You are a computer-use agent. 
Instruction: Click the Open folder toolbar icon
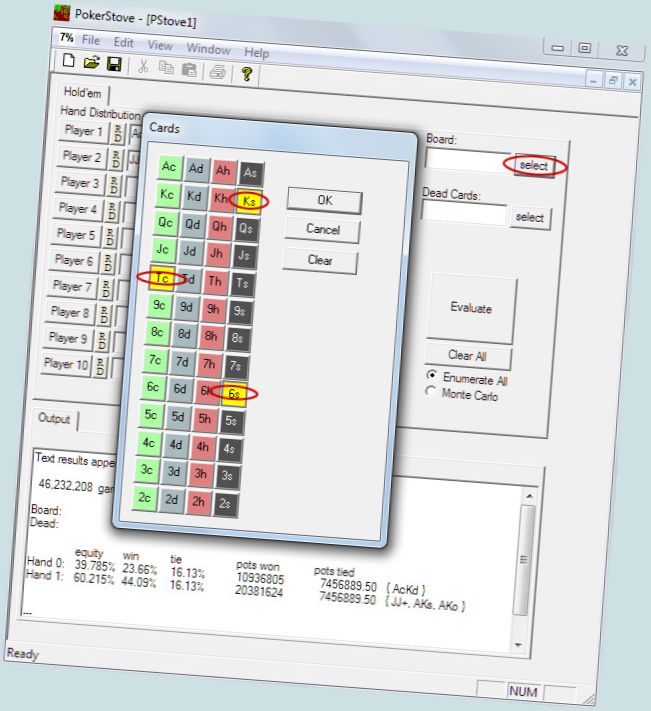(x=91, y=62)
